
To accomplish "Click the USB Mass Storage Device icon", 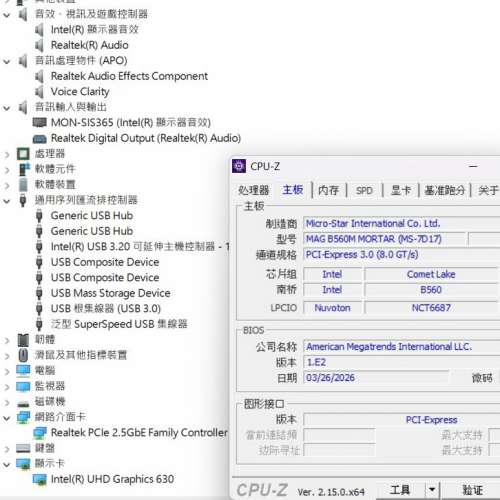I will tap(39, 293).
